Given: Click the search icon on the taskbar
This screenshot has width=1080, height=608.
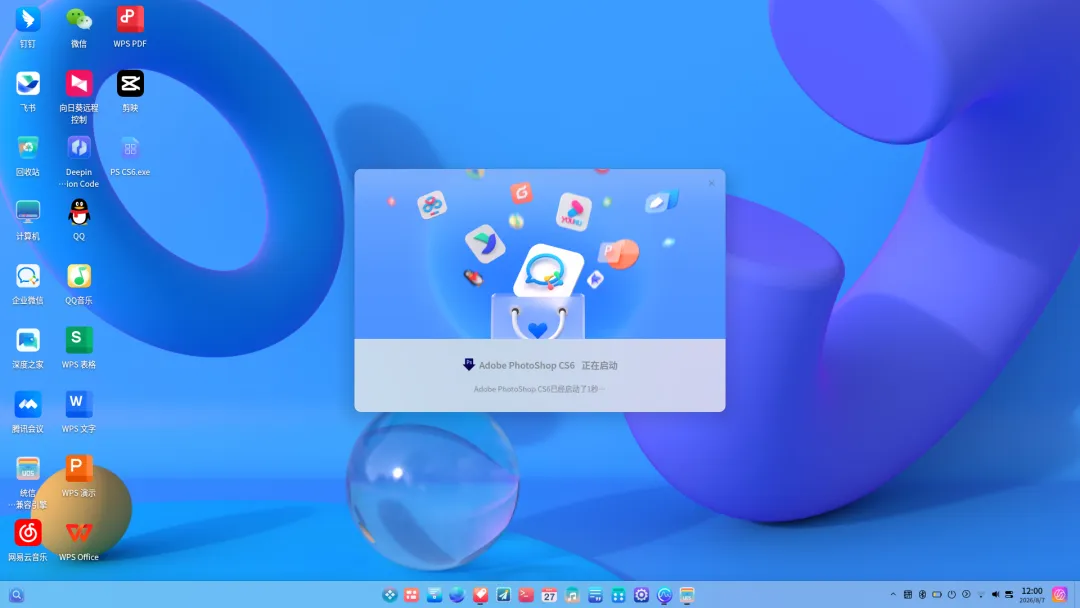Looking at the screenshot, I should point(17,595).
